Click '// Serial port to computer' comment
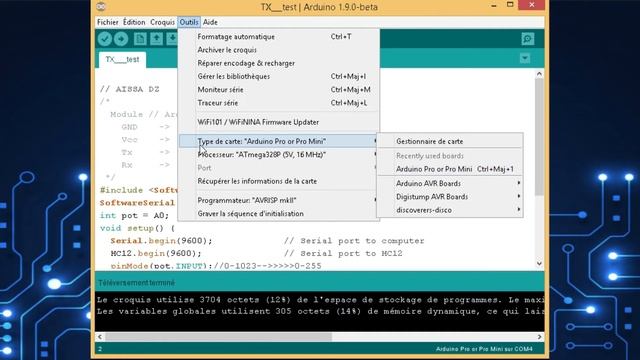640x360 pixels. click(x=354, y=241)
